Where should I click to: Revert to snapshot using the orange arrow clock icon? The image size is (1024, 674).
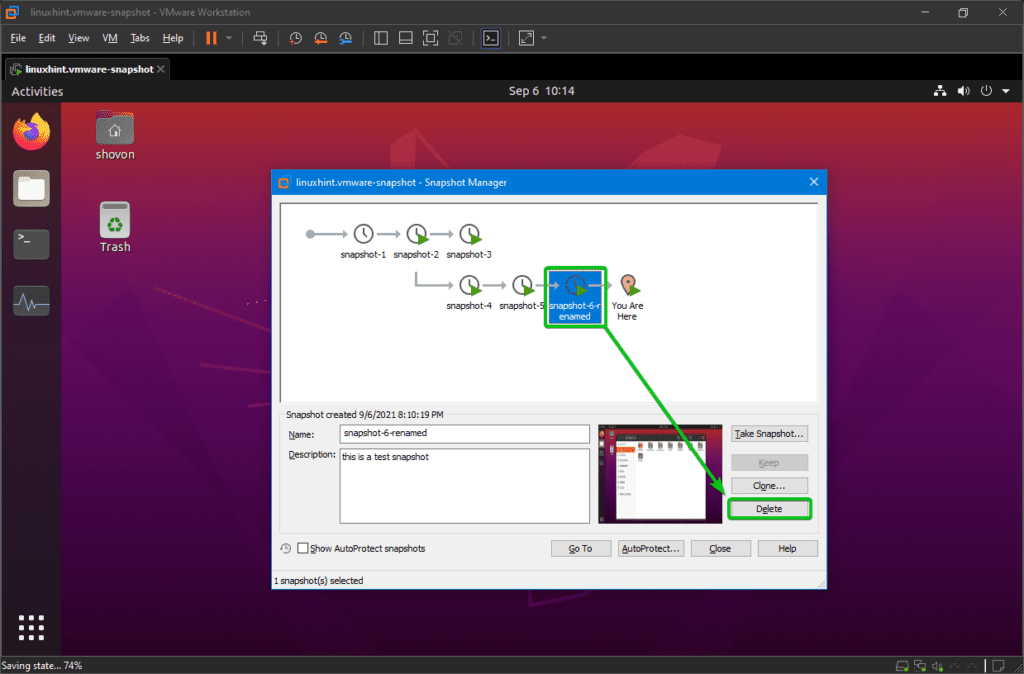click(320, 38)
